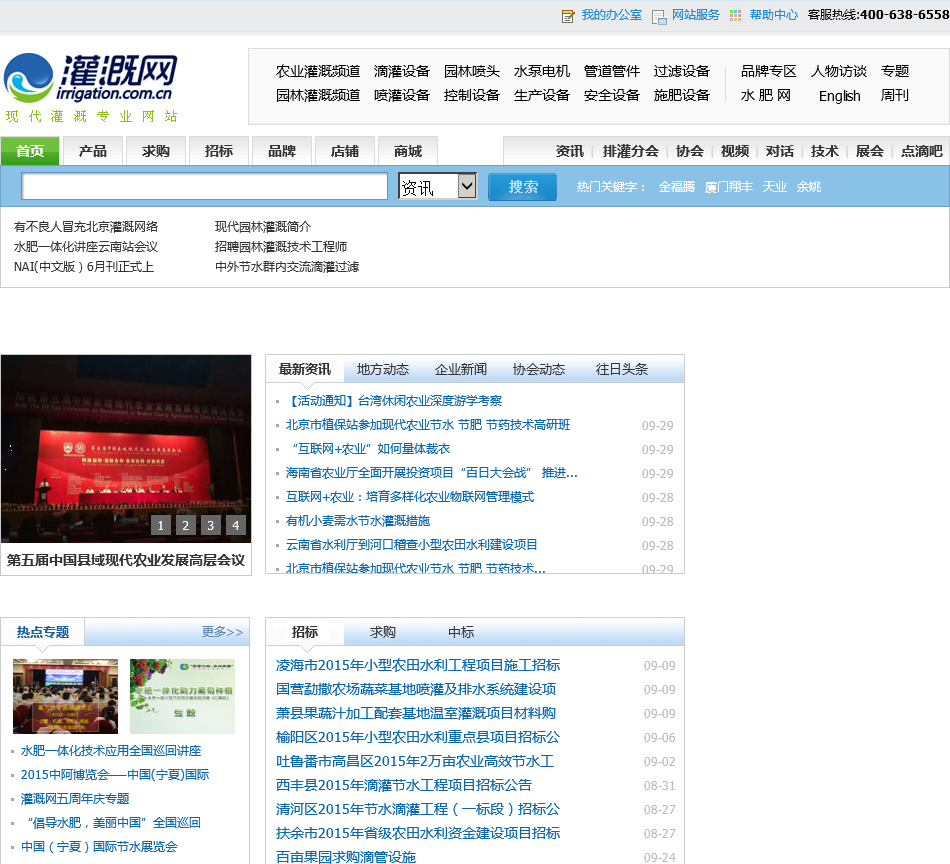The height and width of the screenshot is (864, 950).
Task: Select the 店铺 navigation tab
Action: coord(345,151)
